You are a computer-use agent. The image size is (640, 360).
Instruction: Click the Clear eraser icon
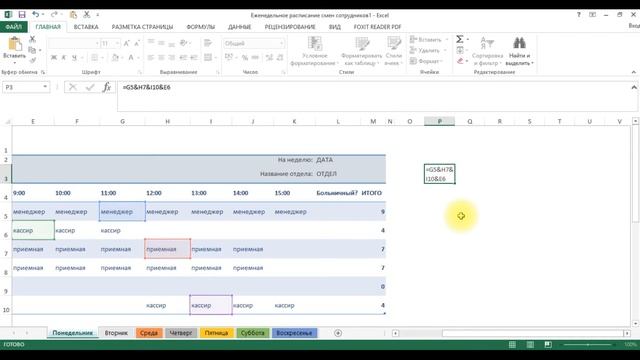click(x=460, y=61)
